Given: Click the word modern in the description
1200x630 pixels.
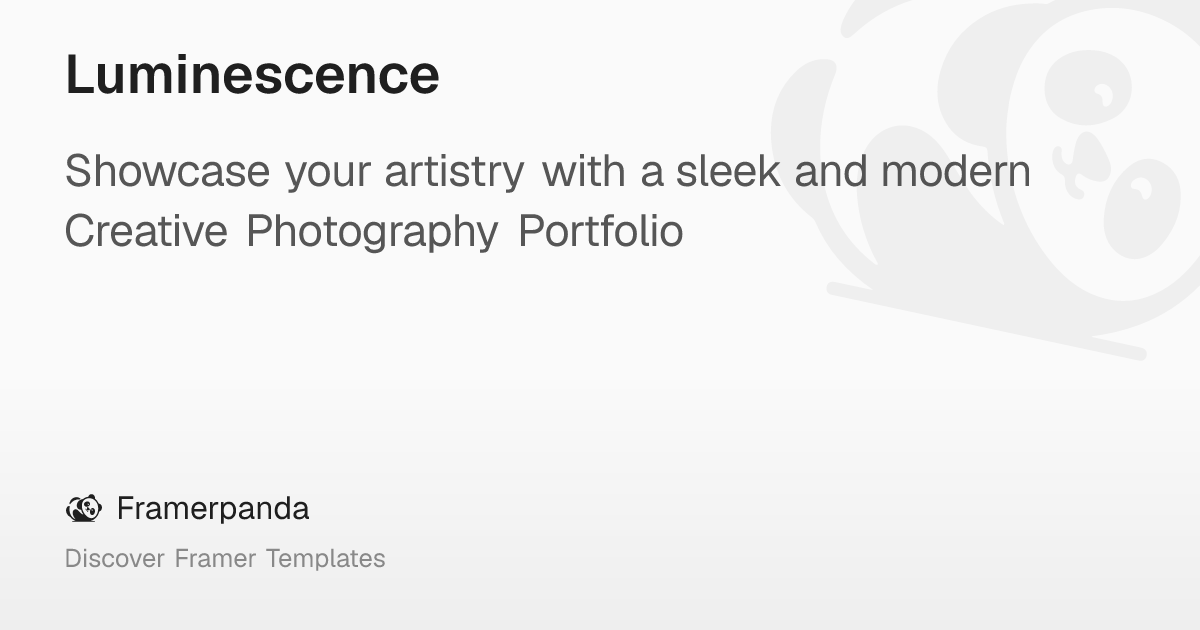Looking at the screenshot, I should [955, 171].
